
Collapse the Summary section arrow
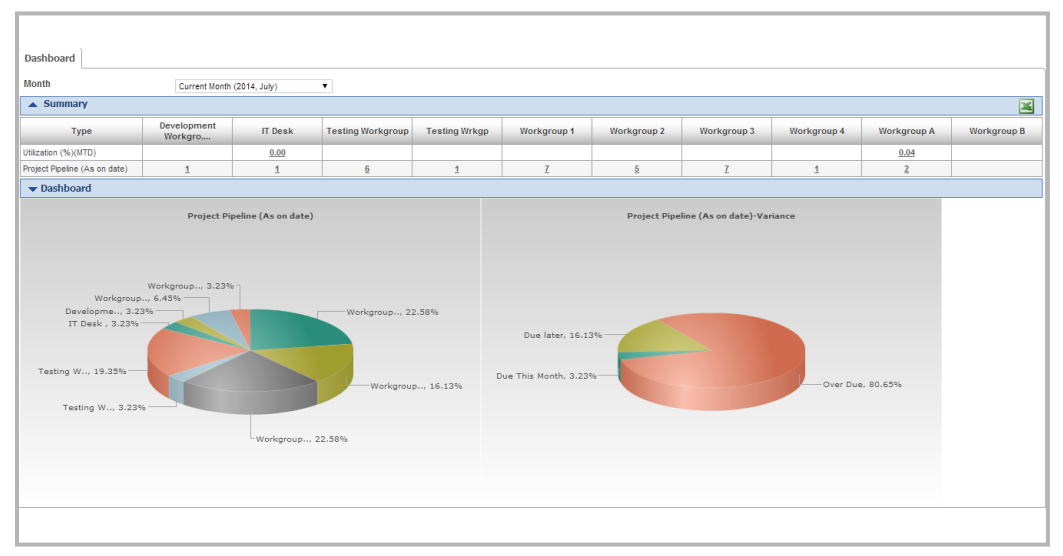[33, 104]
